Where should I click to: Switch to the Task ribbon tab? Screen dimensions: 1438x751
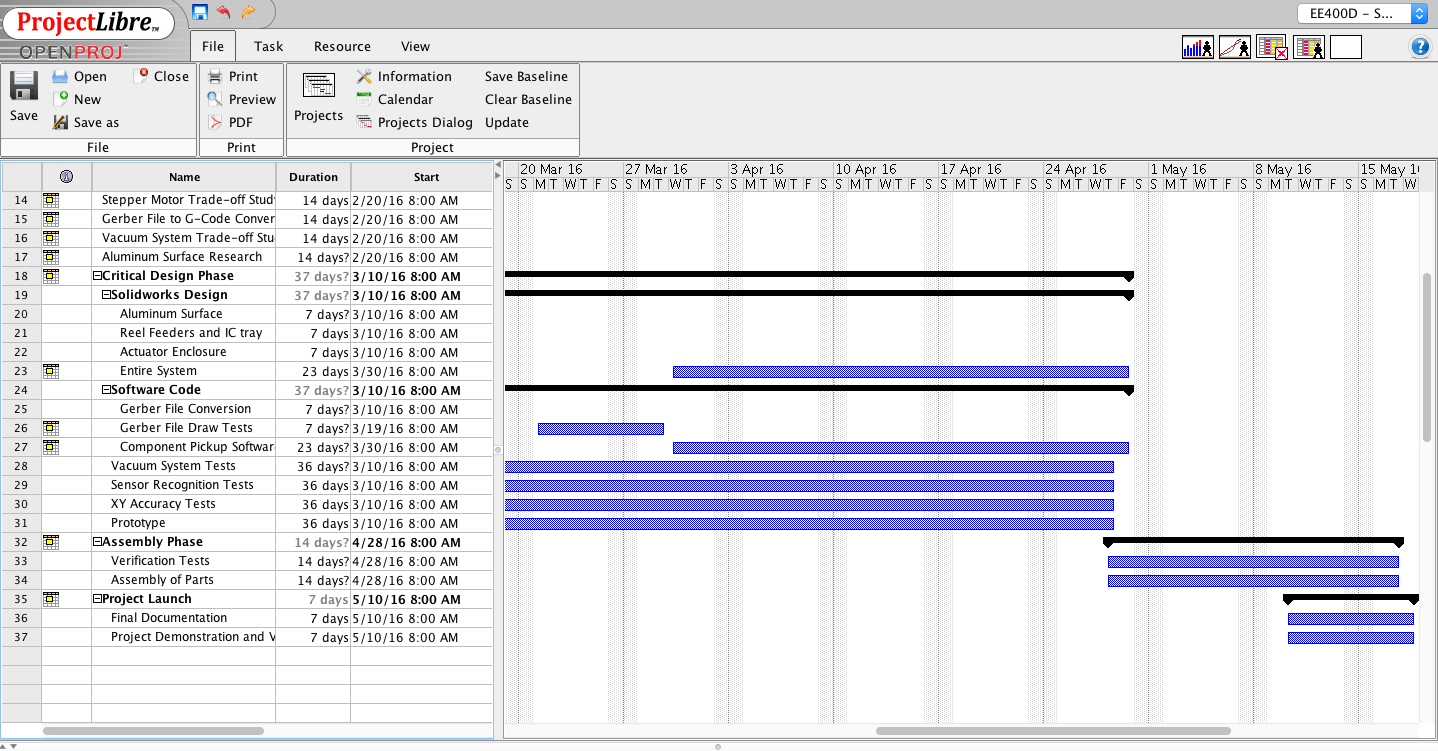click(268, 46)
